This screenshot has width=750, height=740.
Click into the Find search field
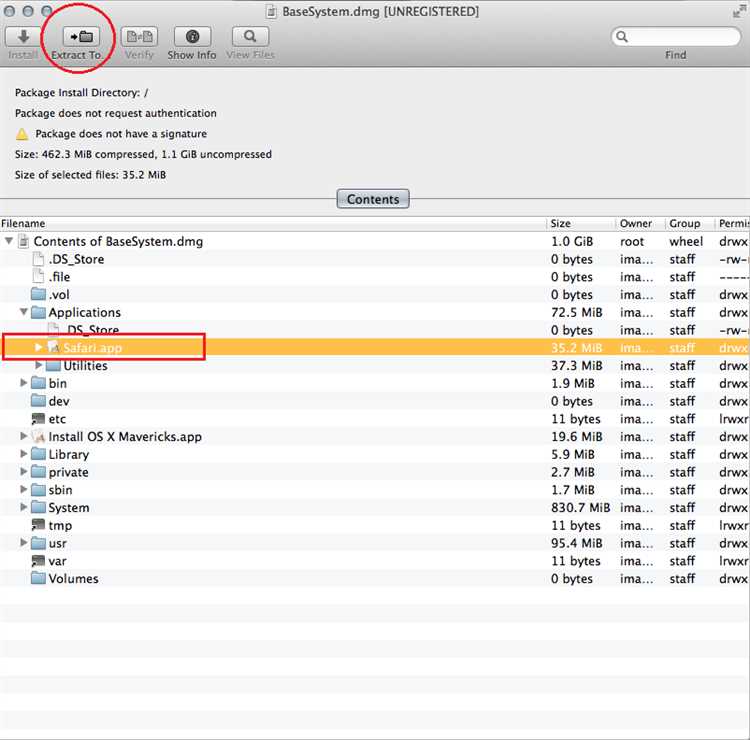[675, 37]
